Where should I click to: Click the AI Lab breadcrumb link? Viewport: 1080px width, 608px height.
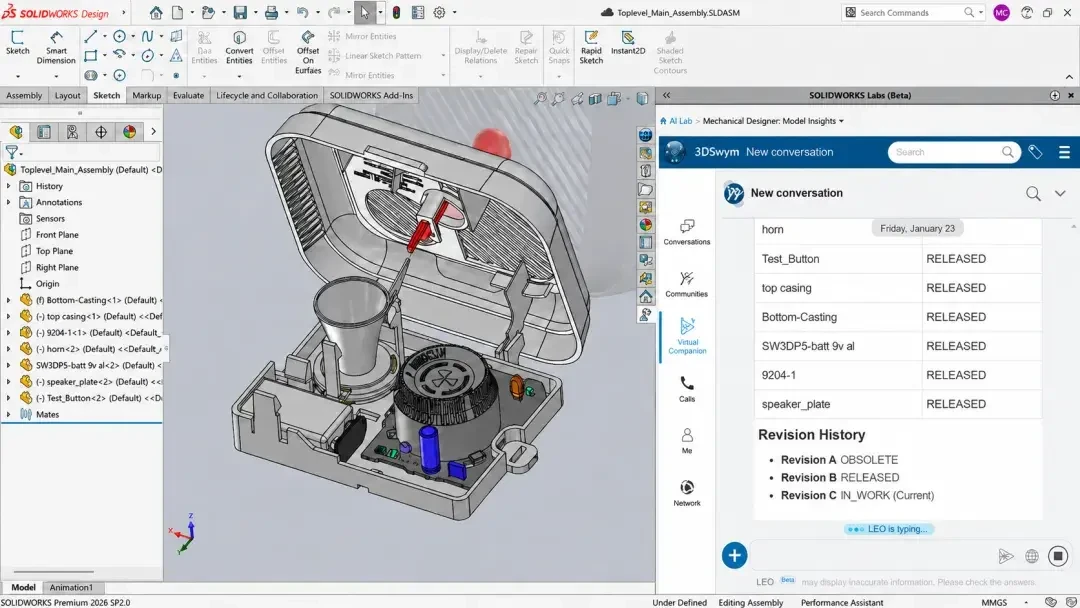pos(681,121)
